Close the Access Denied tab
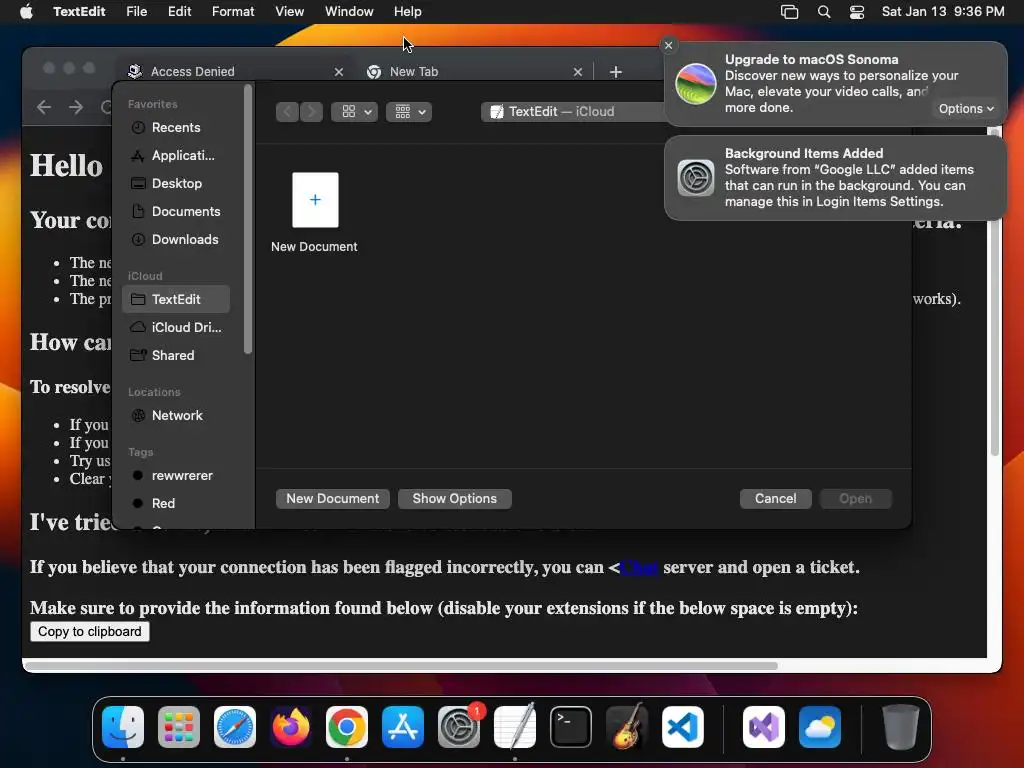Screen dimensions: 1024x768 (338, 72)
